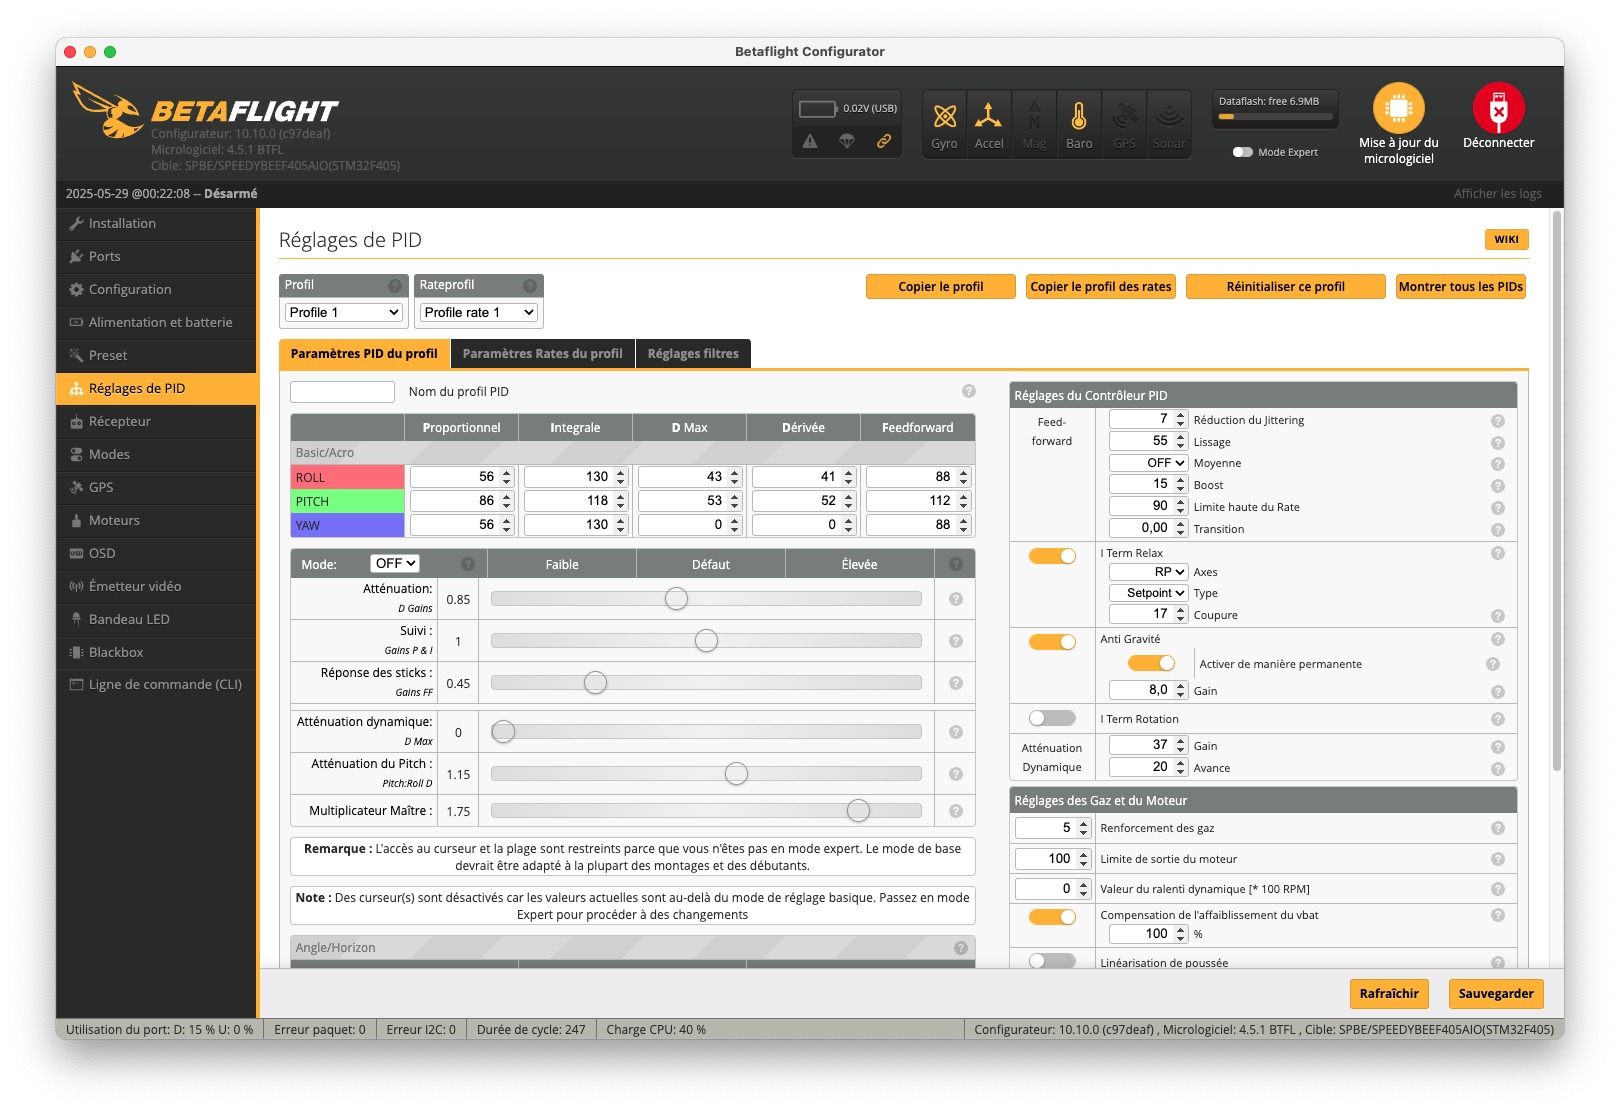Click help icon for Réduction du Jittering
Image resolution: width=1620 pixels, height=1113 pixels.
[1497, 421]
